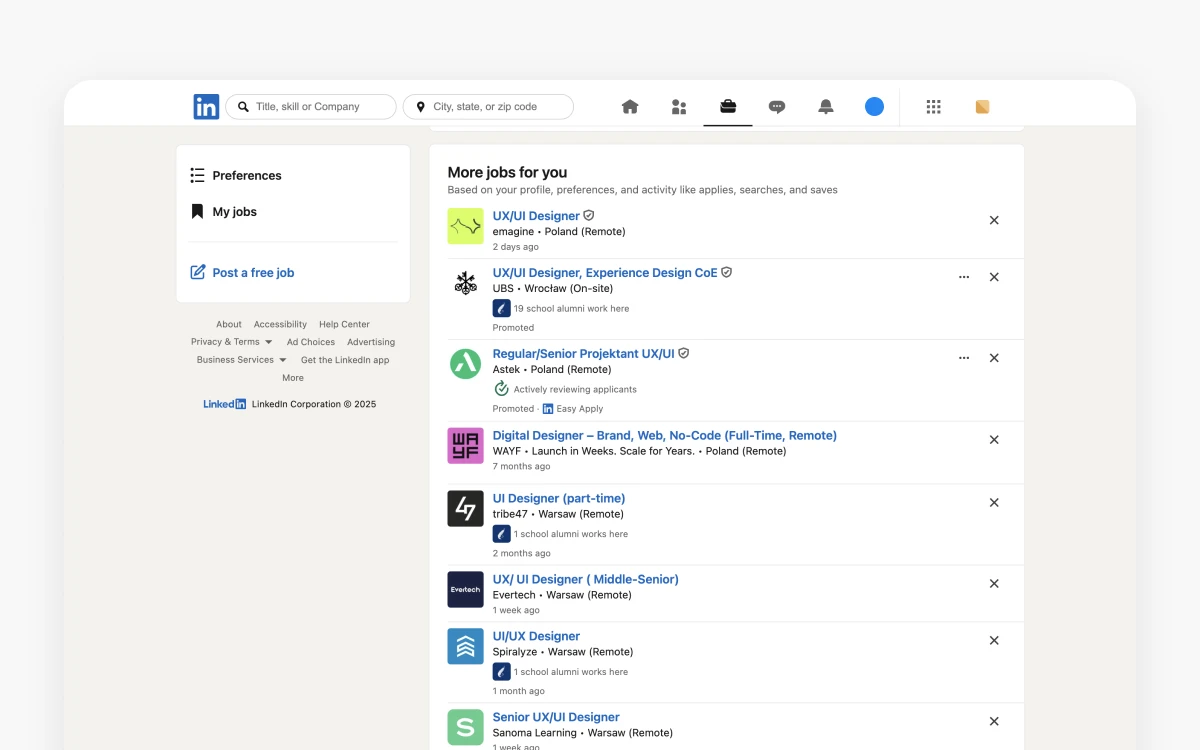Dismiss the WAYF Digital Designer job
The width and height of the screenshot is (1200, 750).
click(994, 440)
